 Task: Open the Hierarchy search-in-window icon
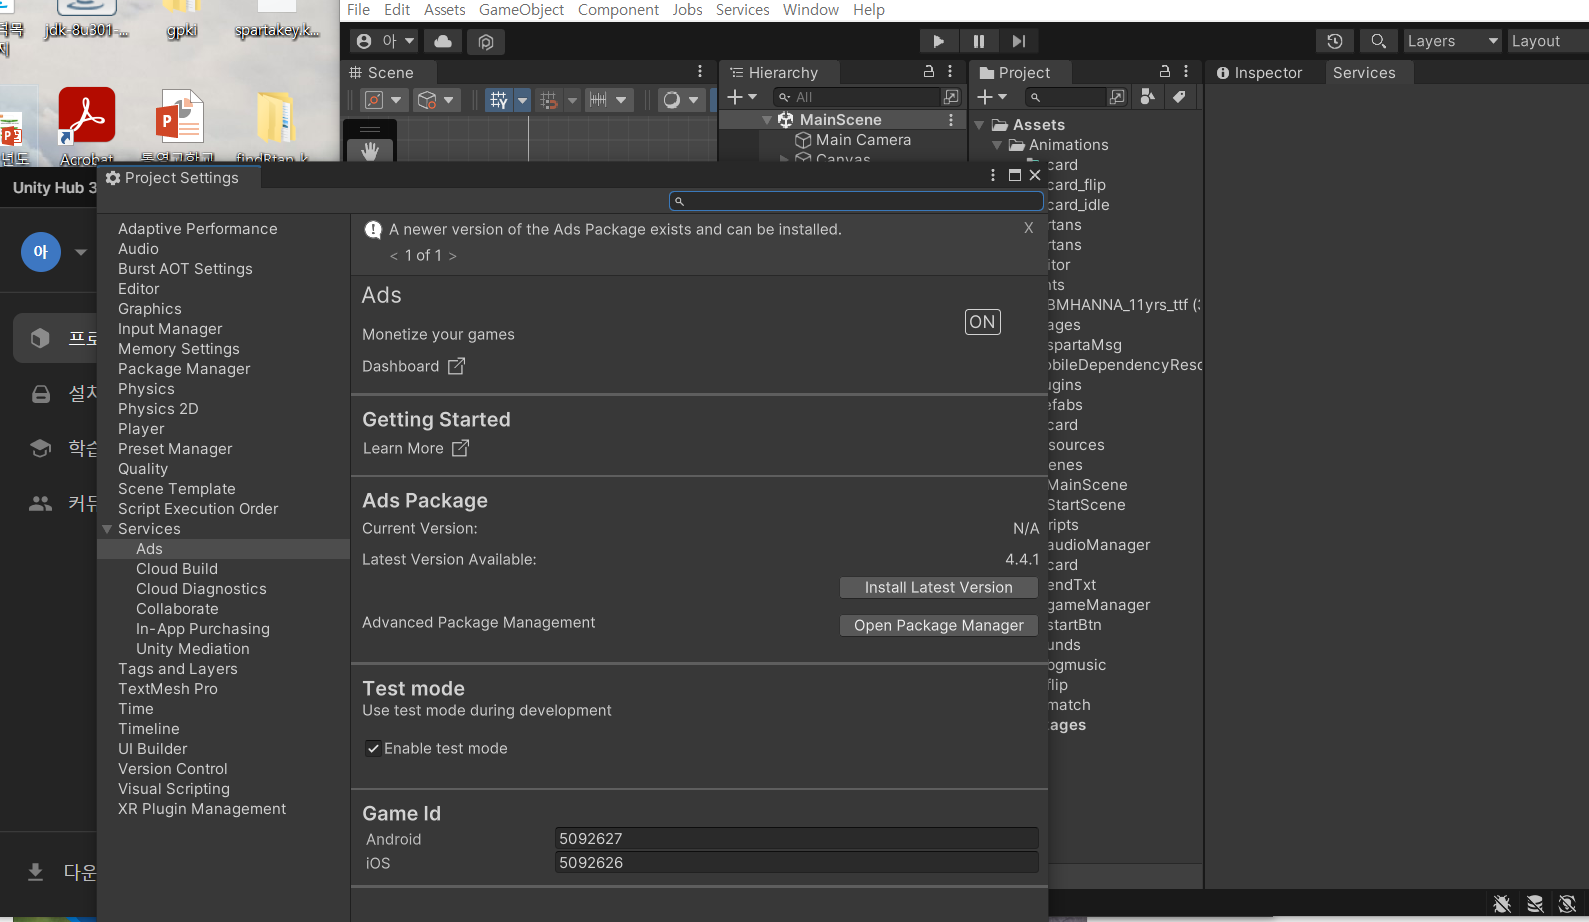click(951, 97)
